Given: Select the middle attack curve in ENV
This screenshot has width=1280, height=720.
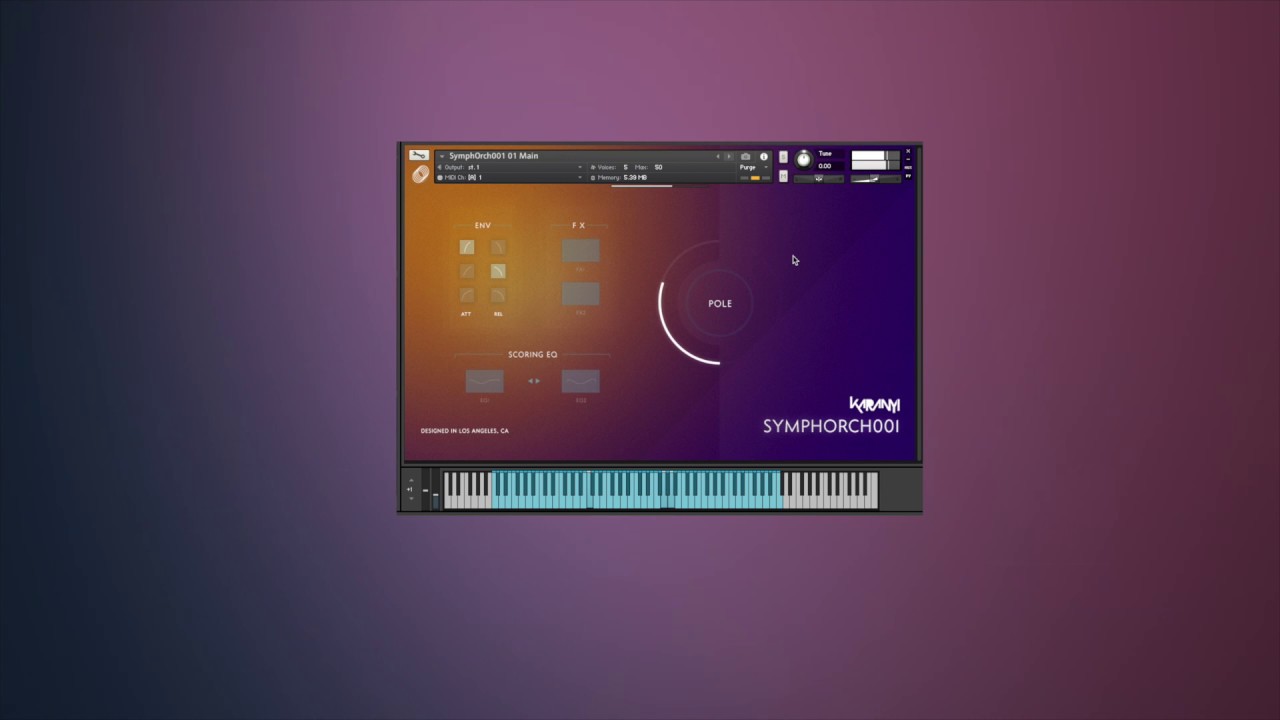Looking at the screenshot, I should pos(467,271).
